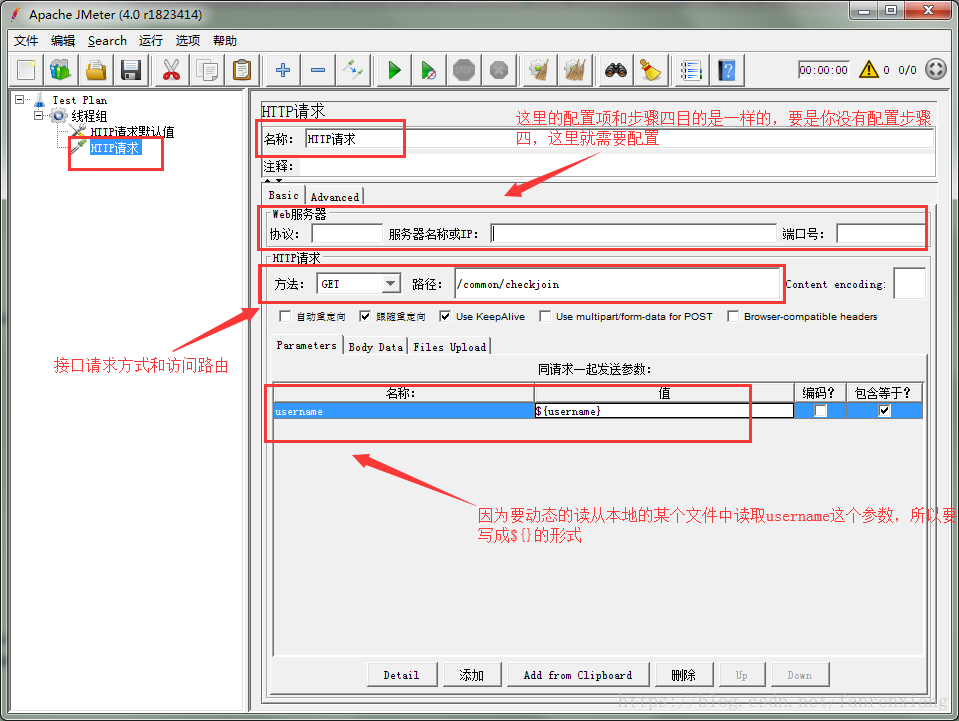
Task: Click the 名称 input field
Action: click(x=619, y=139)
